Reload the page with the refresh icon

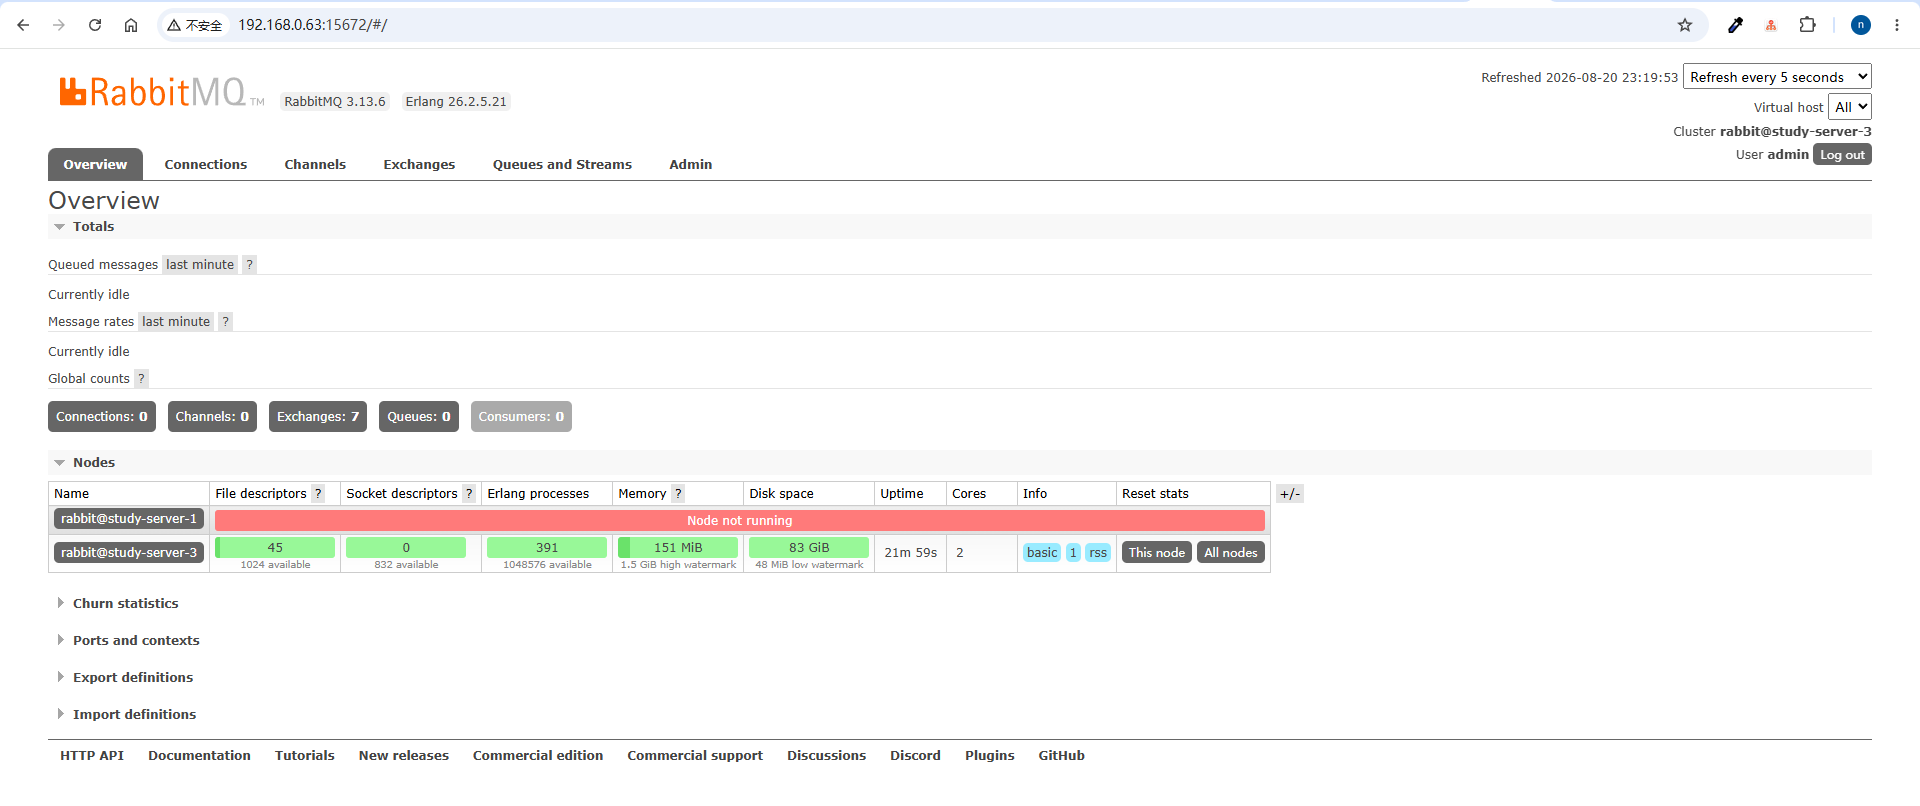pyautogui.click(x=95, y=25)
